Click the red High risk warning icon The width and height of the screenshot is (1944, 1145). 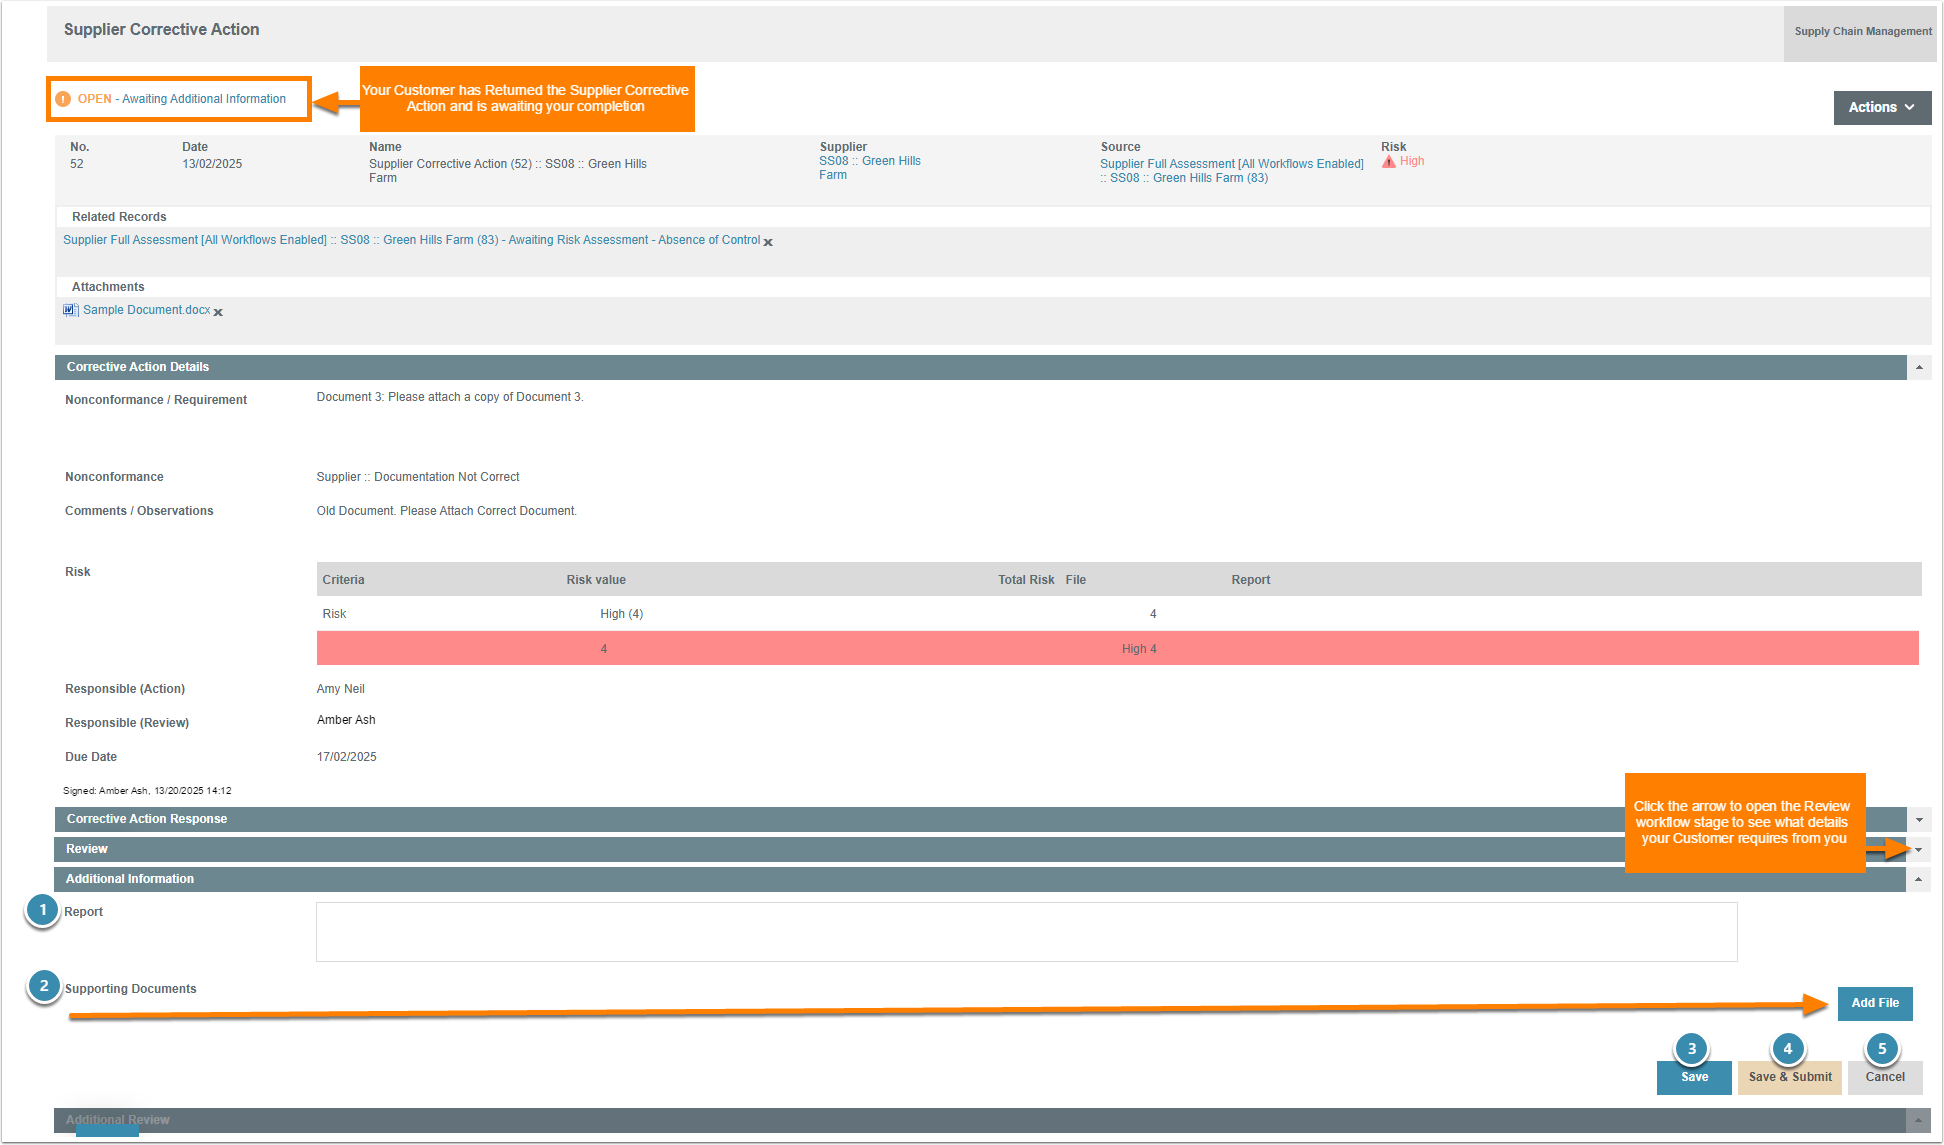(x=1388, y=161)
